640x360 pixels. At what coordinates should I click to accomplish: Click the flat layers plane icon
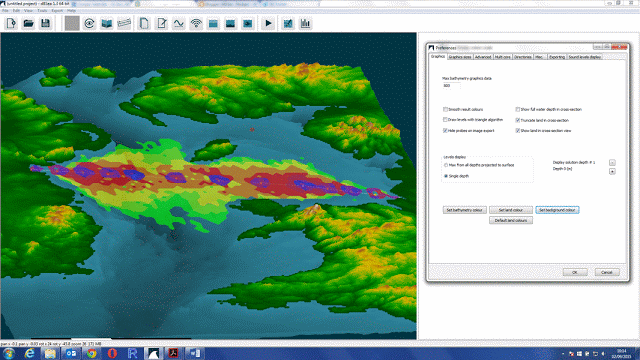point(124,23)
